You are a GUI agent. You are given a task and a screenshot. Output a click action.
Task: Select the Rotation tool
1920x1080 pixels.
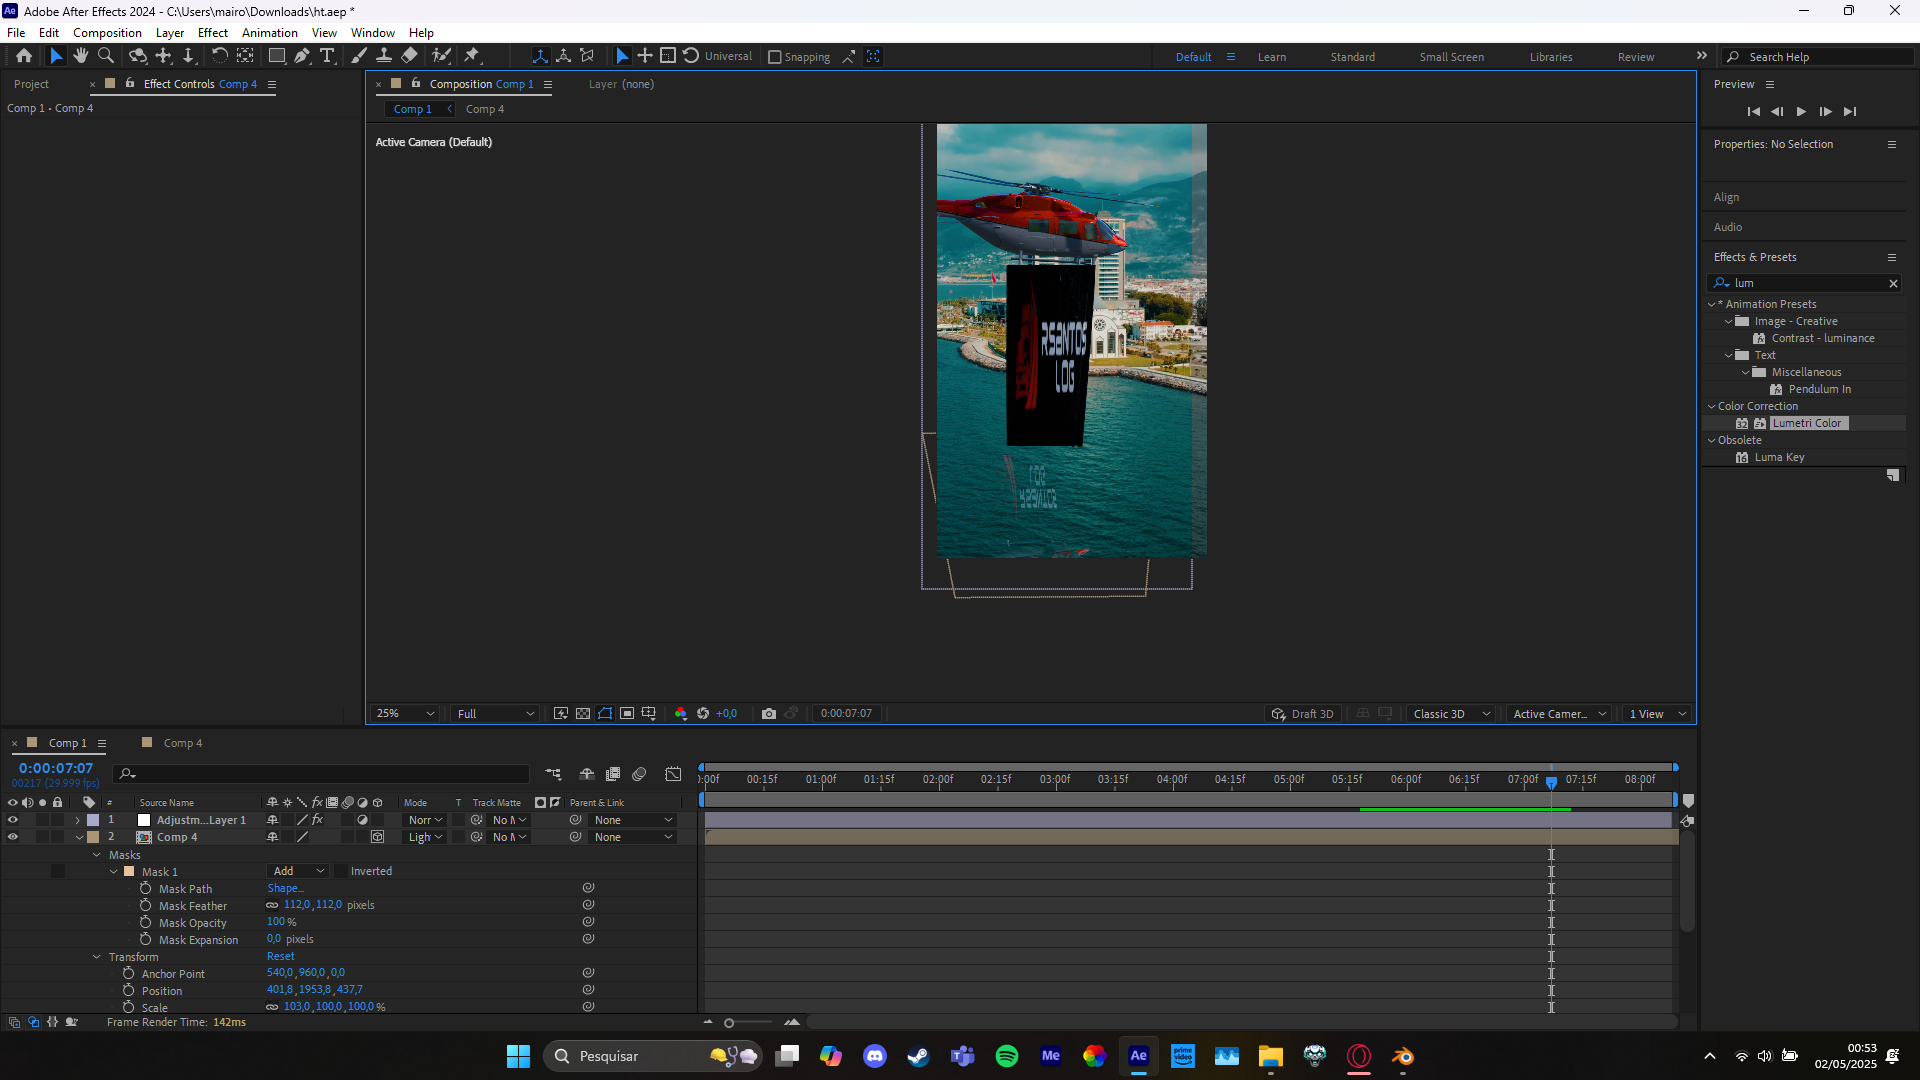pos(220,56)
